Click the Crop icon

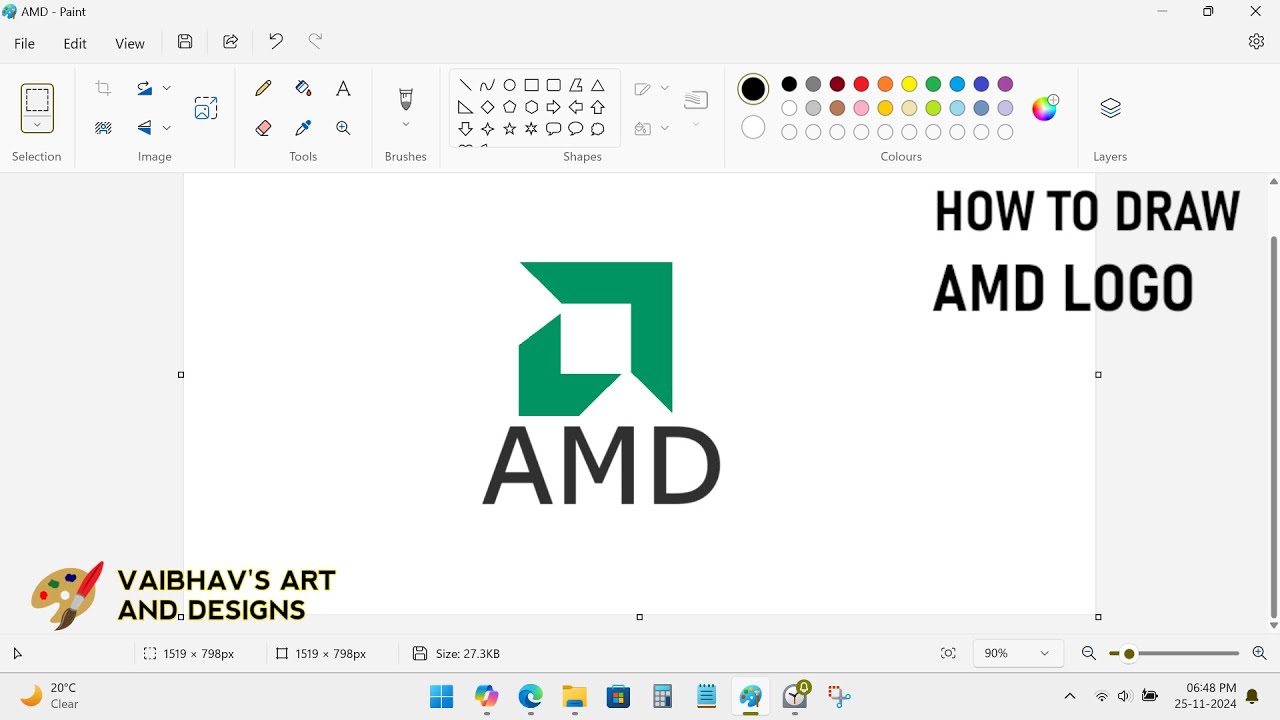coord(103,88)
